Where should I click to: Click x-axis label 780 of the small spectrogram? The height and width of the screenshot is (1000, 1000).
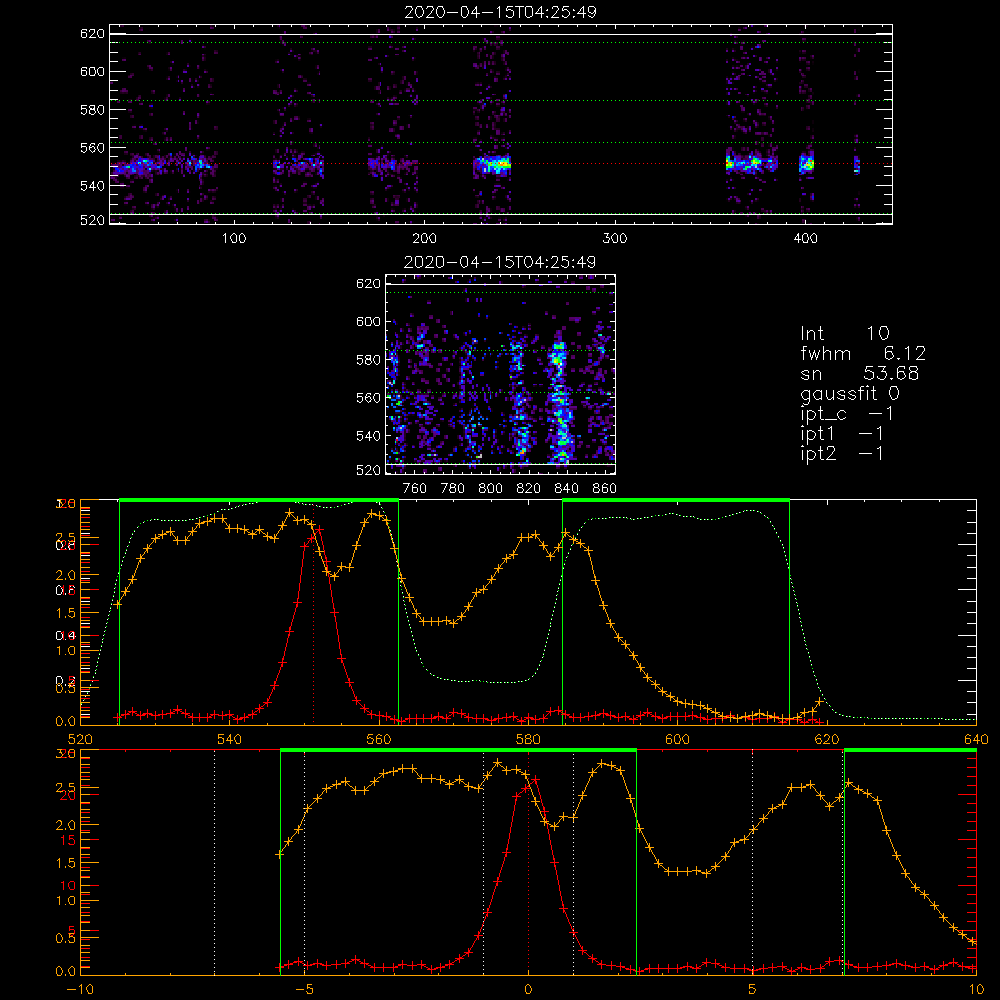tap(453, 489)
